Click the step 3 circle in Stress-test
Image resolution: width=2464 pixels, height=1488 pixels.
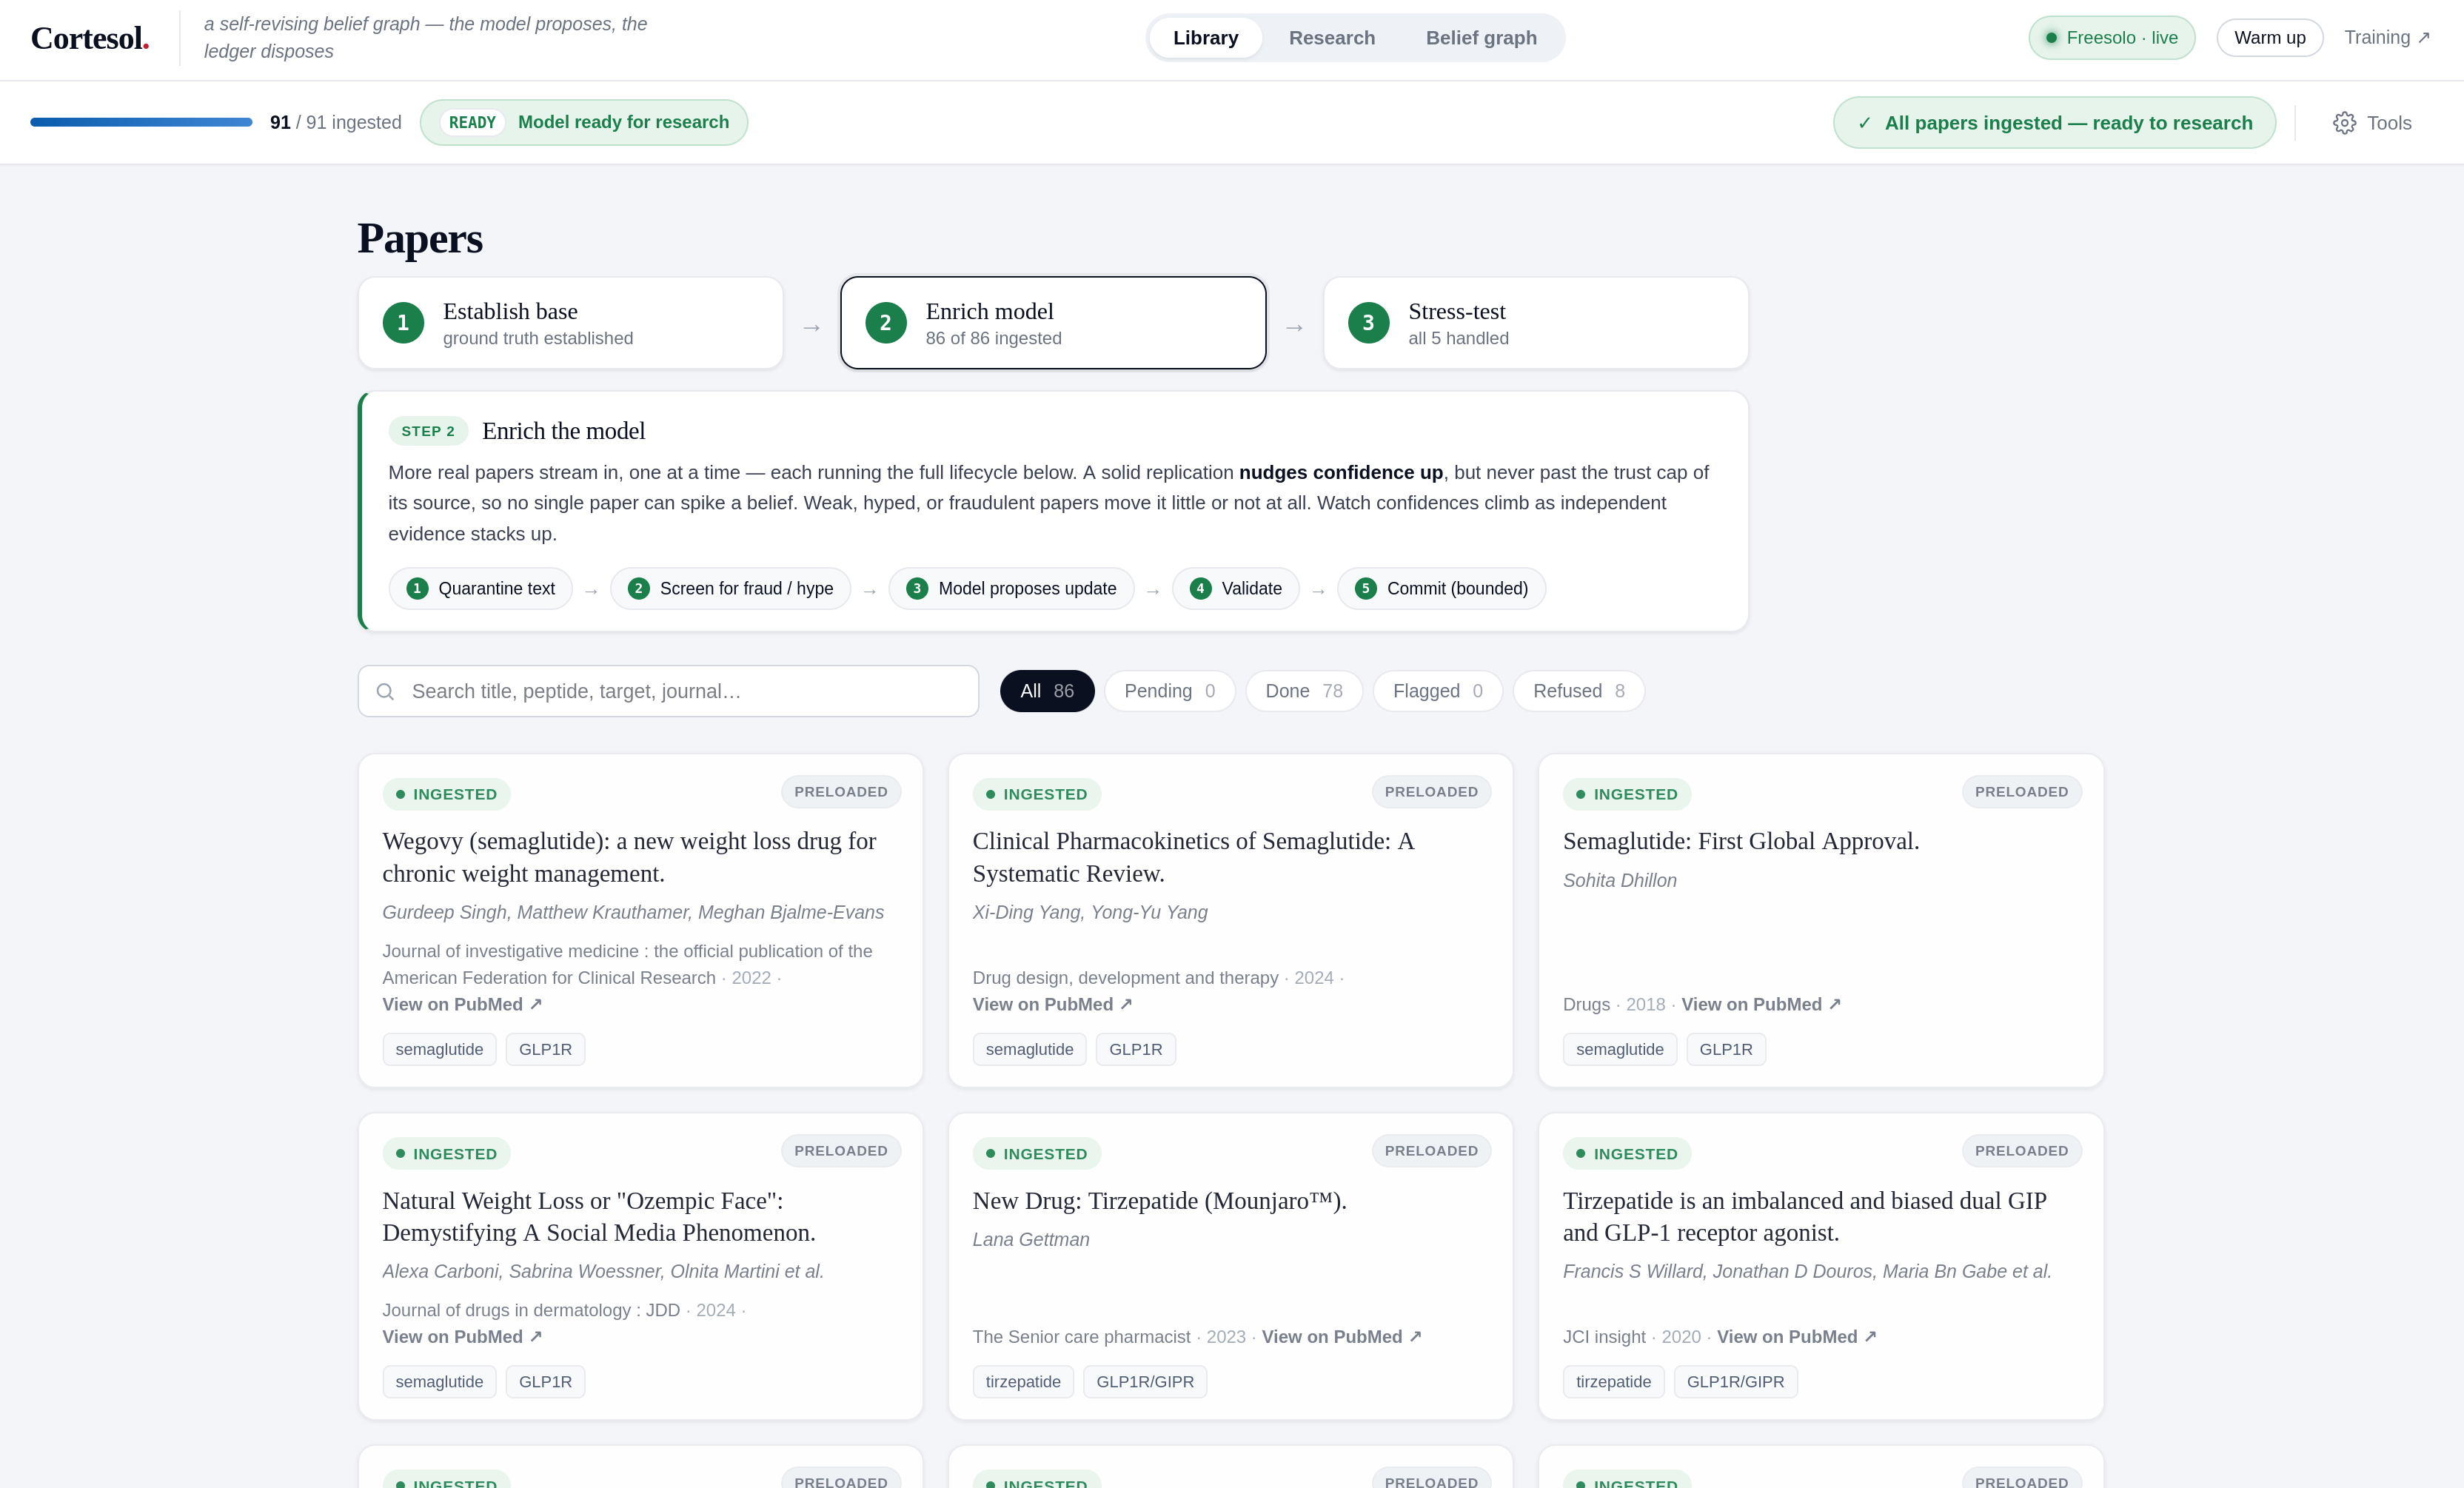[1368, 323]
